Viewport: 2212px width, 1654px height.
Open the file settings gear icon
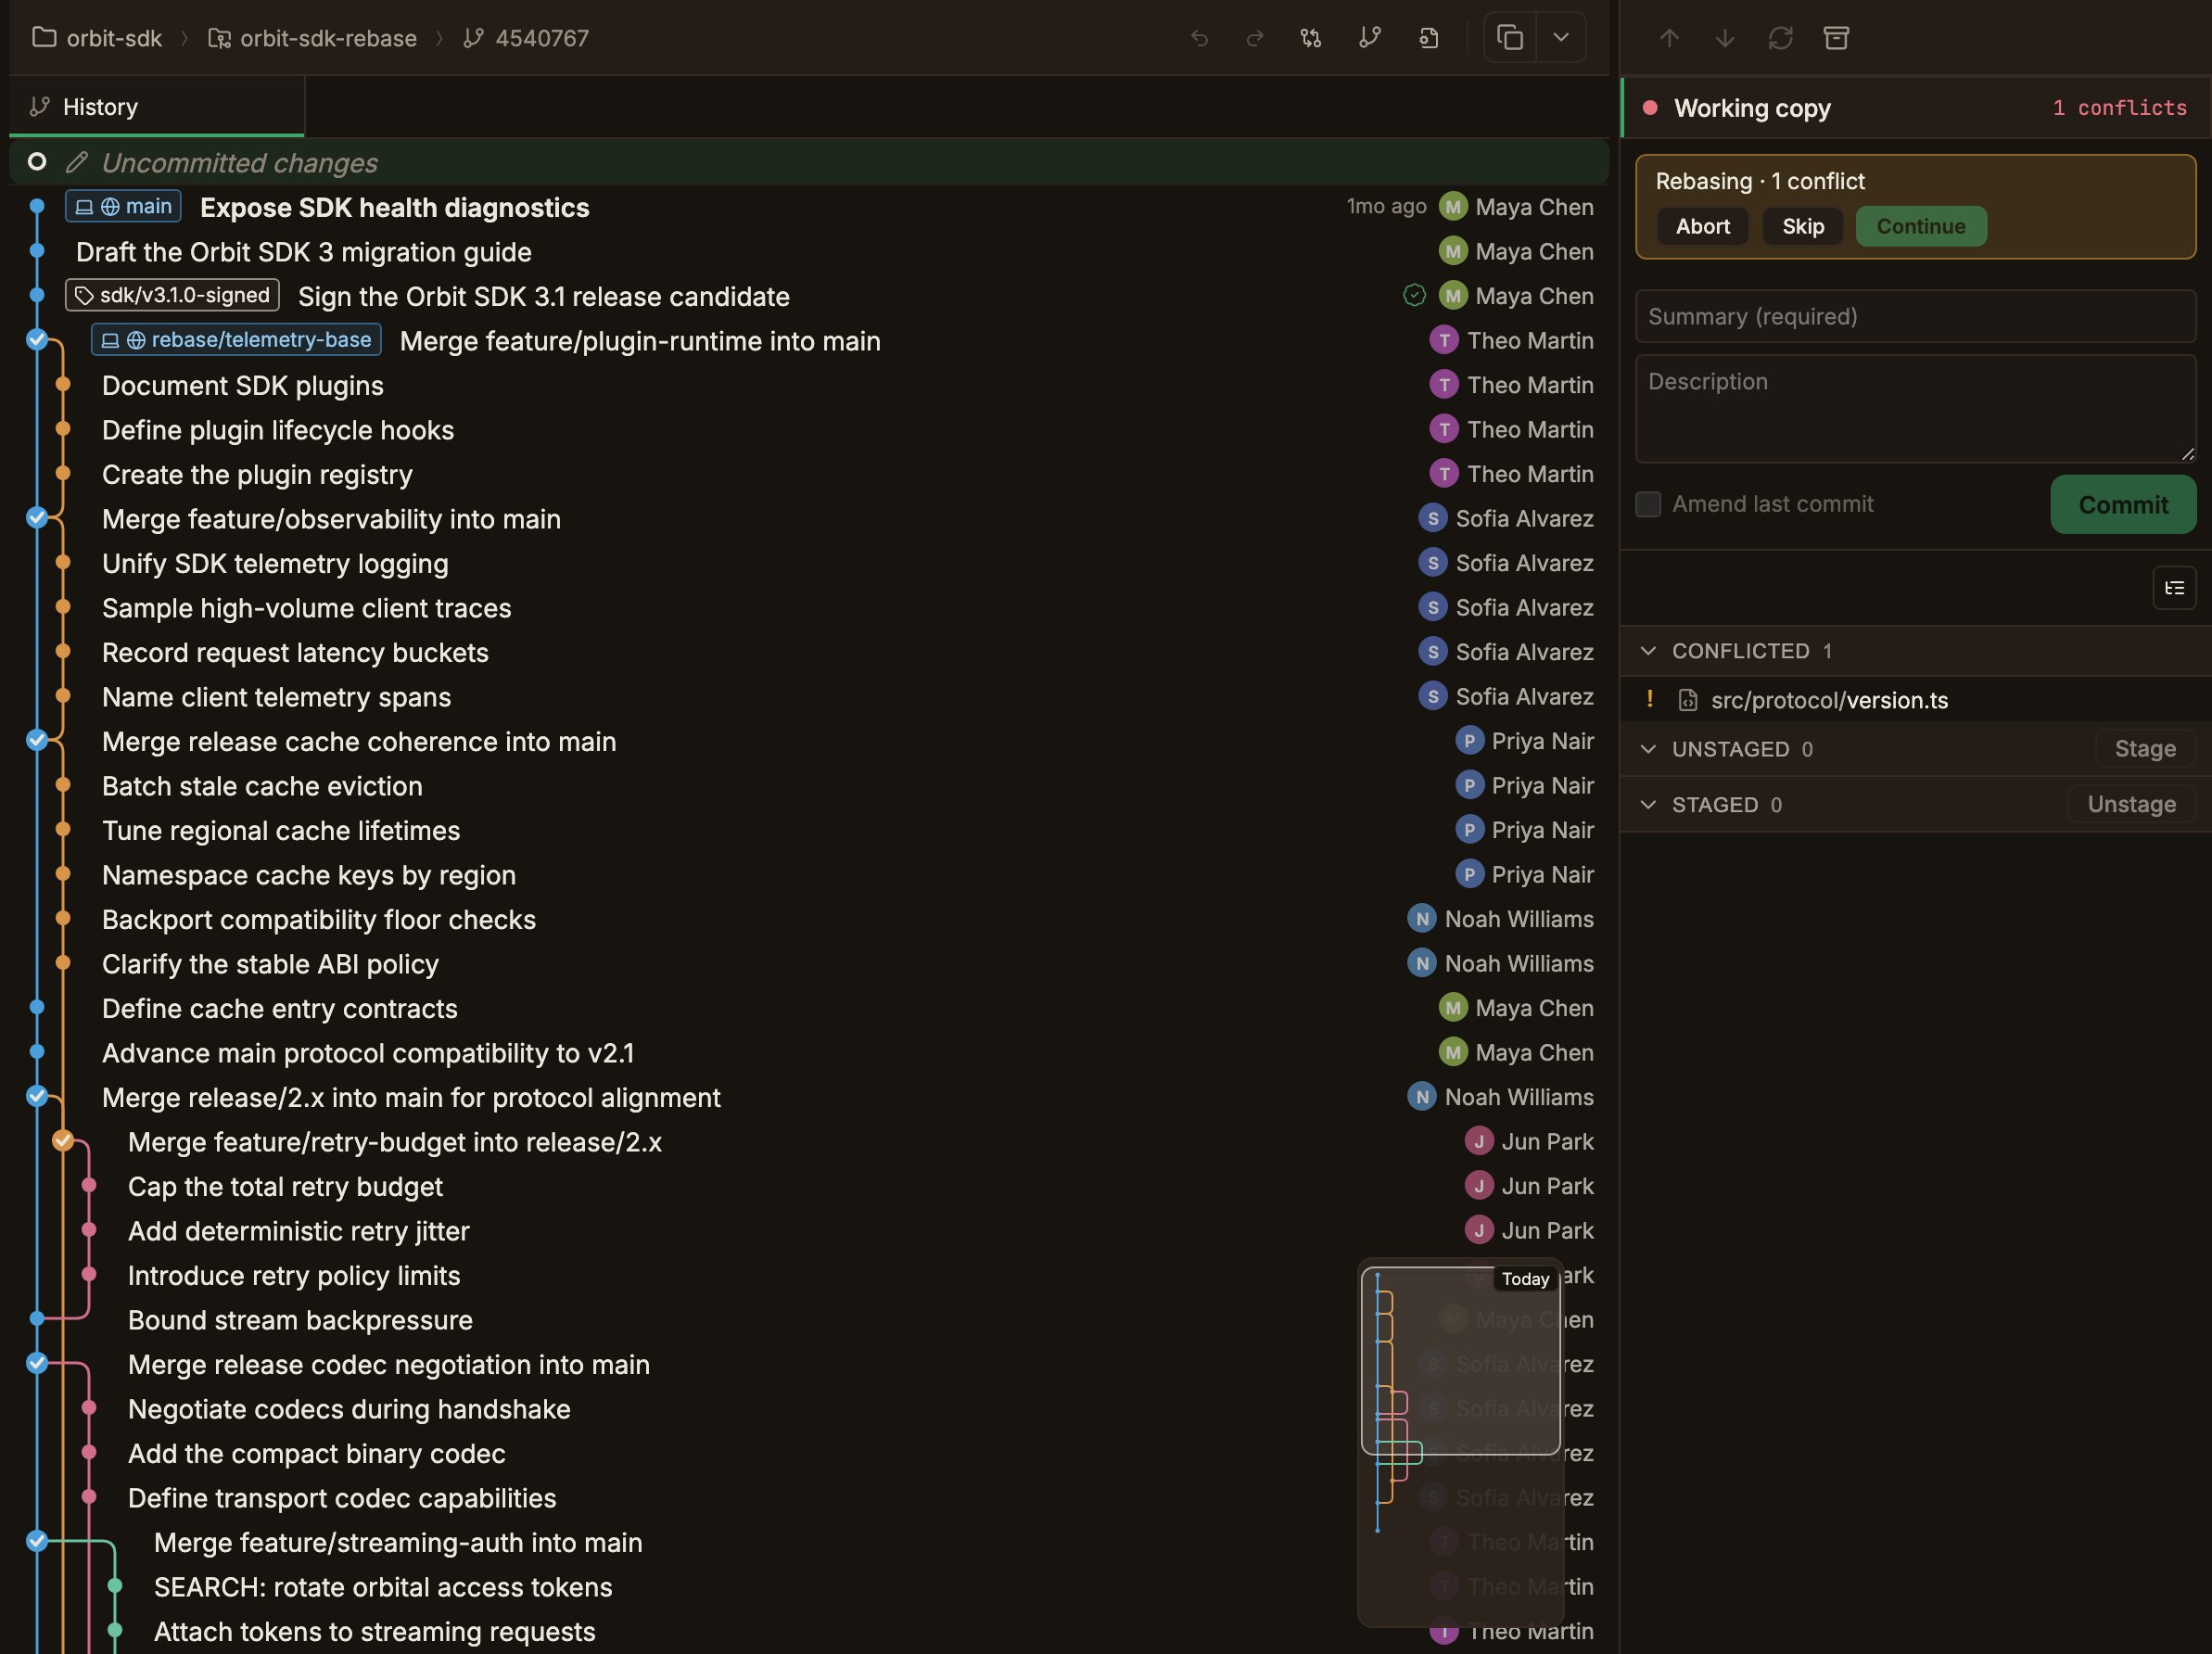1429,38
